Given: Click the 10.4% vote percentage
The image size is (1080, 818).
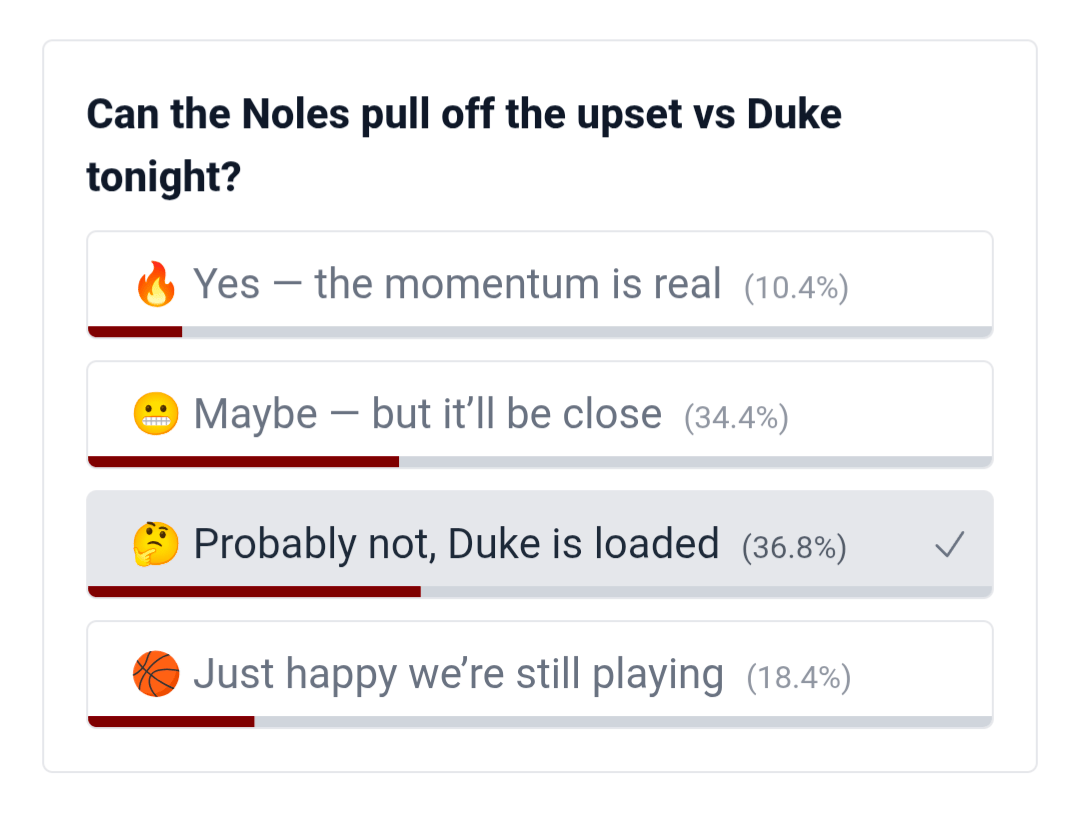Looking at the screenshot, I should (796, 288).
